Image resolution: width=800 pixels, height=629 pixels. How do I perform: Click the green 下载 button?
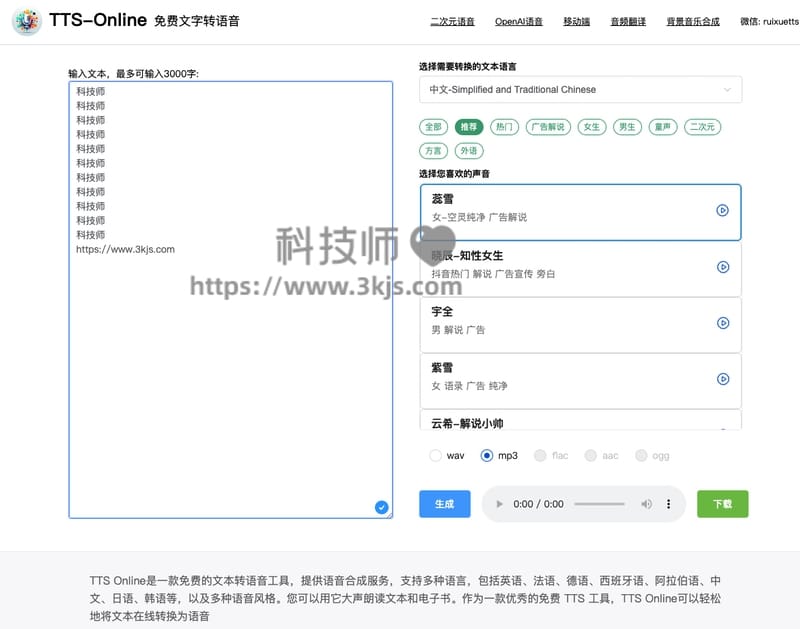(x=722, y=504)
